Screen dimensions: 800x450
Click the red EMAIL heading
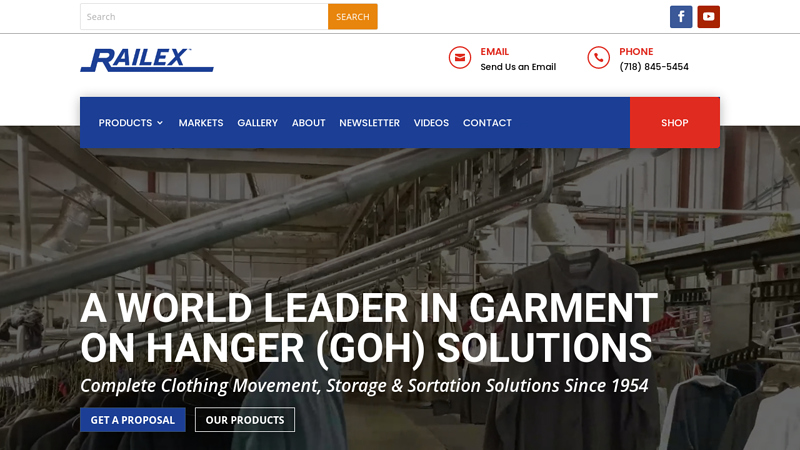coord(494,52)
